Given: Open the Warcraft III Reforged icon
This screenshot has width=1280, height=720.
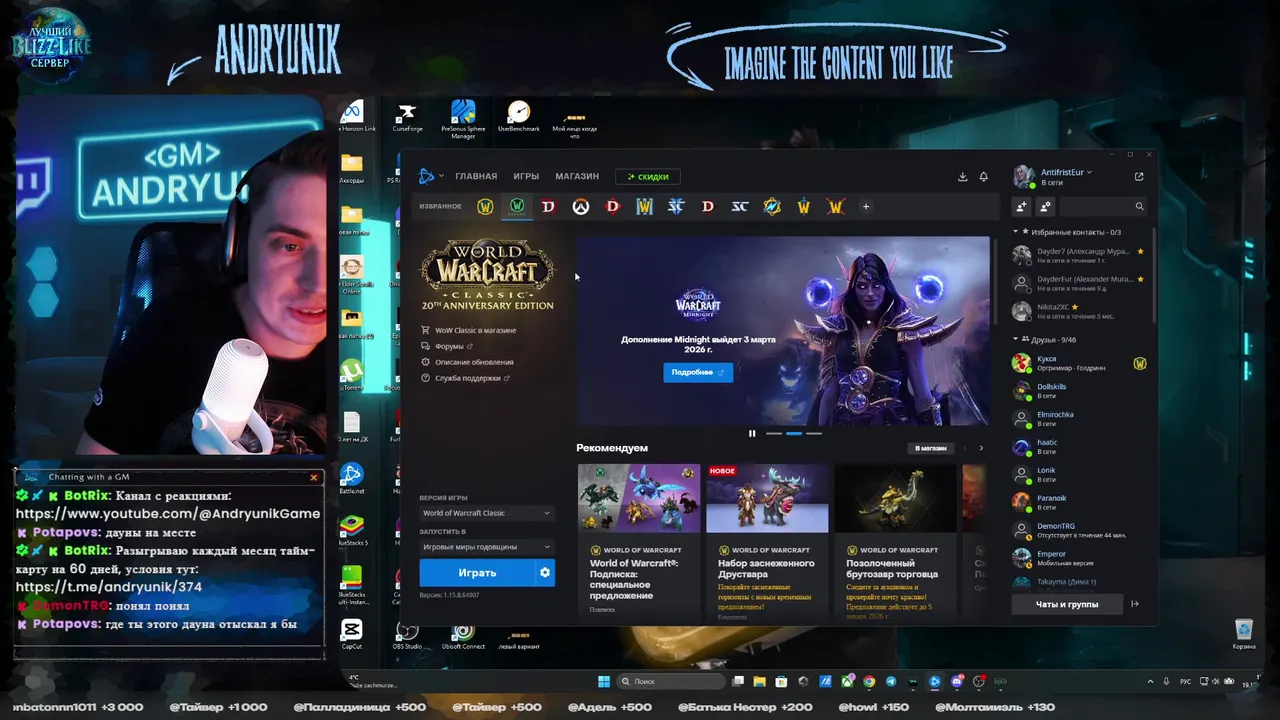Looking at the screenshot, I should [644, 207].
